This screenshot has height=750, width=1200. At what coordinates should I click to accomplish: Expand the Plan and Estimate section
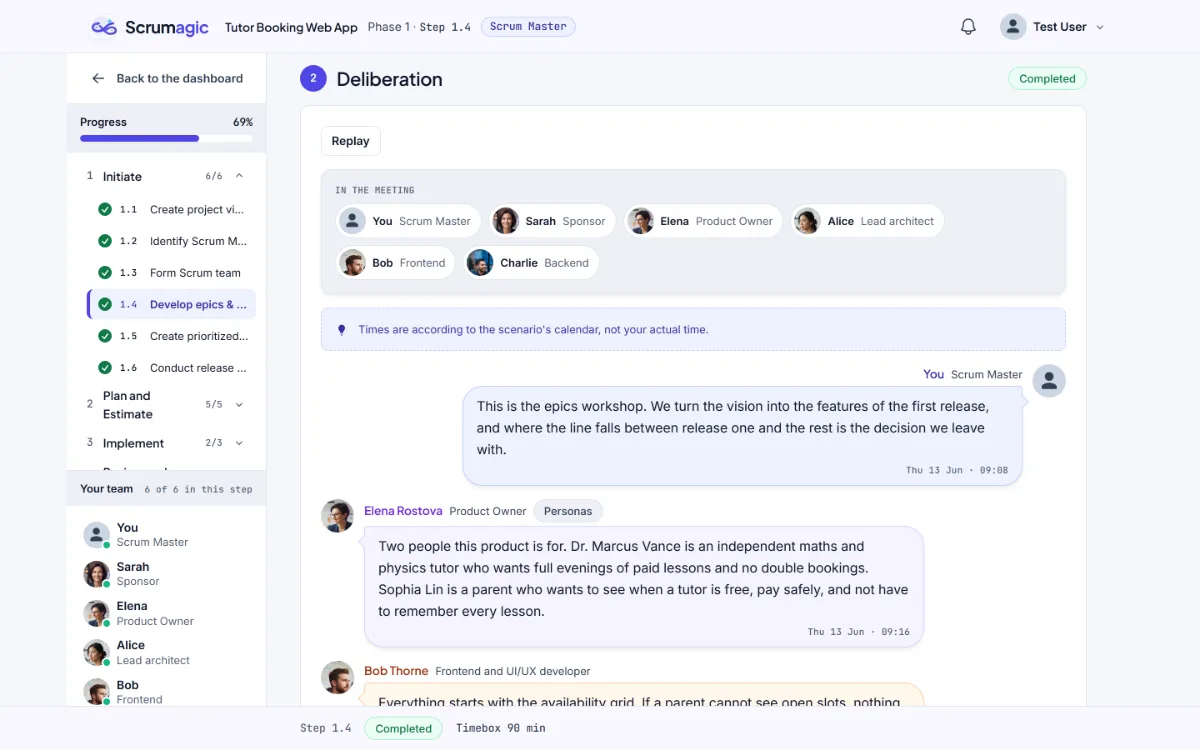239,405
